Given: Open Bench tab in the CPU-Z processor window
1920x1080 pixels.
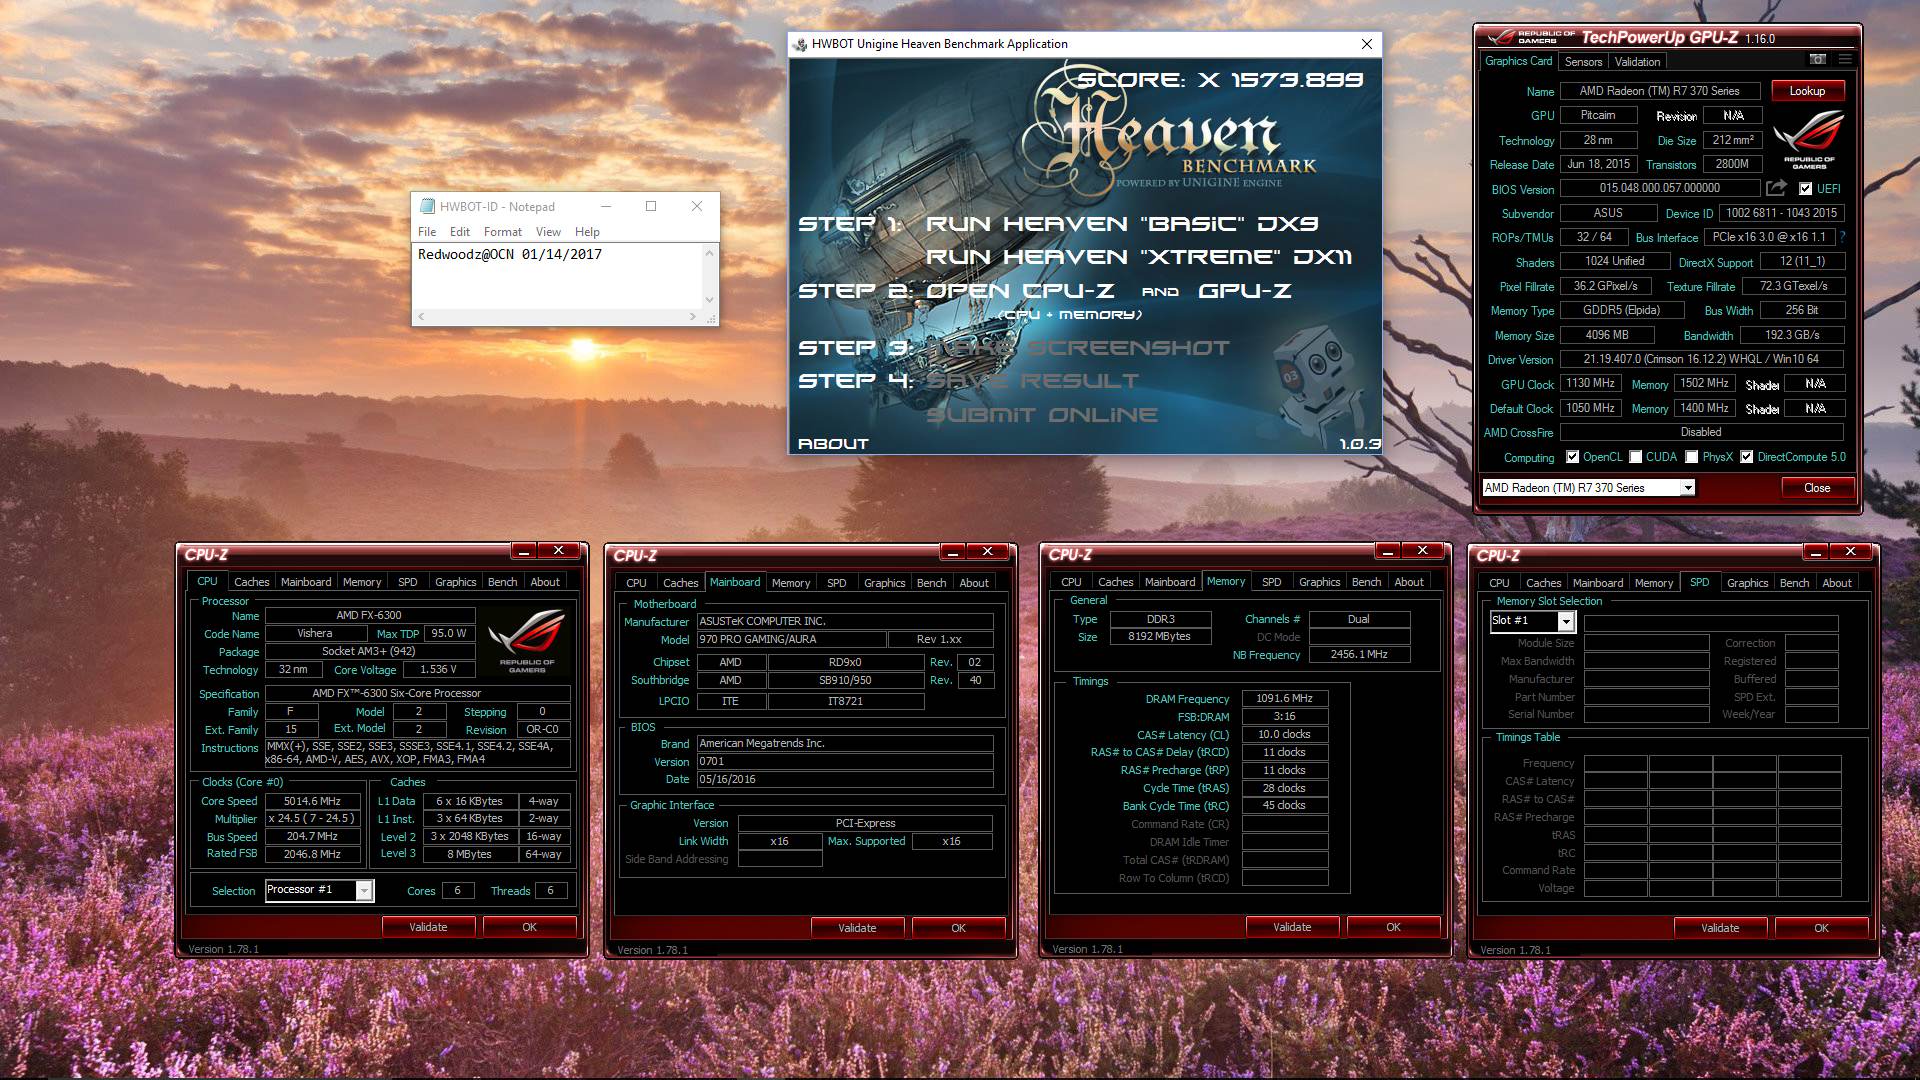Looking at the screenshot, I should pos(502,582).
